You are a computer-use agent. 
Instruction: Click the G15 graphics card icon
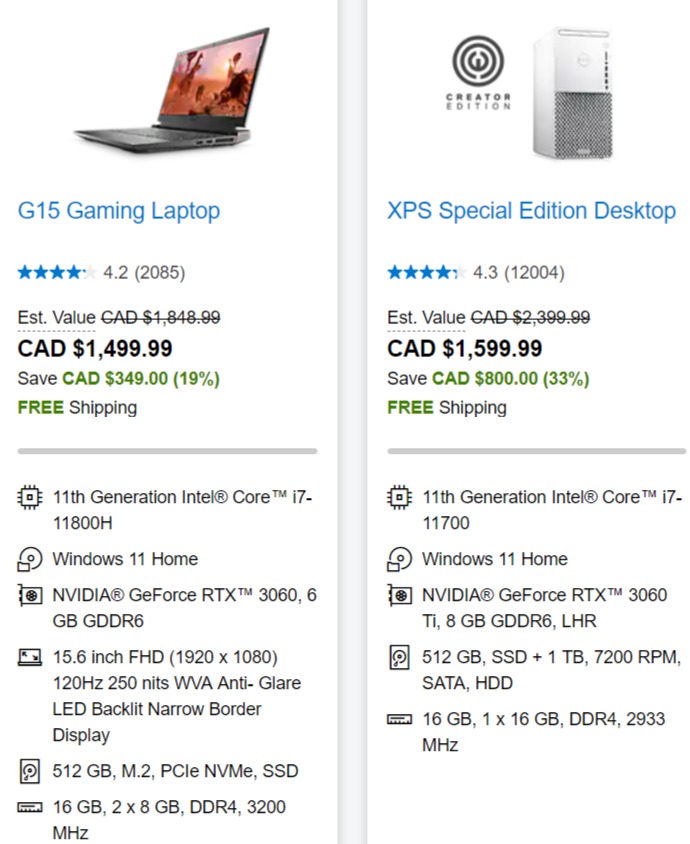point(30,595)
